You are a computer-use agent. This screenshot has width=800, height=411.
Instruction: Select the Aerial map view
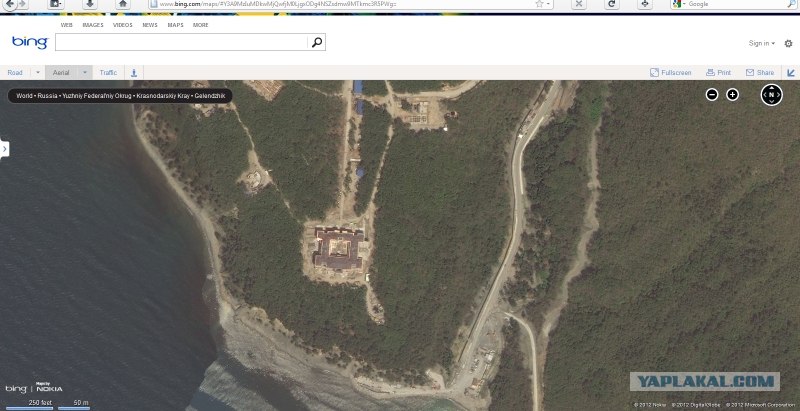coord(61,73)
